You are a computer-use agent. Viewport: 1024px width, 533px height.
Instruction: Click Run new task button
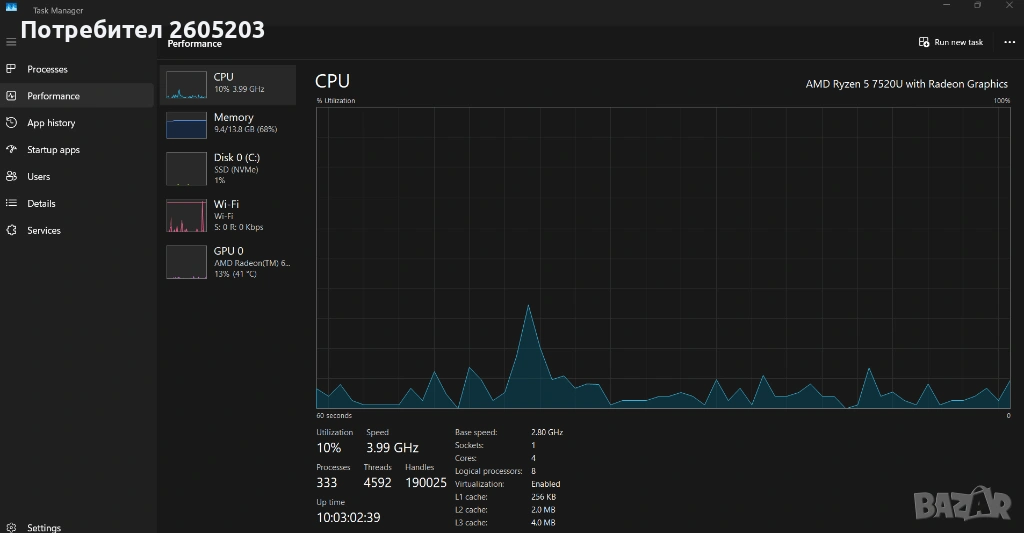(x=951, y=42)
